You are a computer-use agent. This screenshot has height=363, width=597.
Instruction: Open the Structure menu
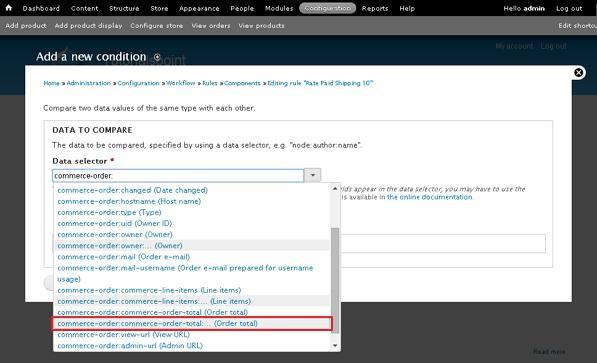pyautogui.click(x=124, y=8)
